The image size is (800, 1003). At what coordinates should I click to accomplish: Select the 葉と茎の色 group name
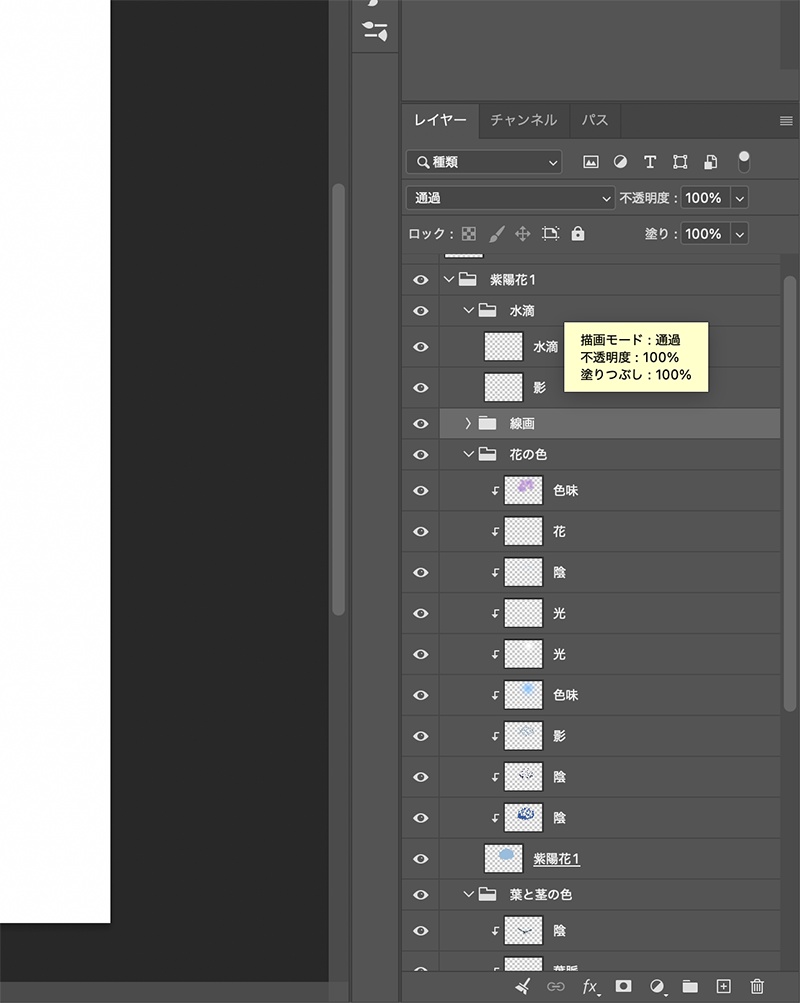540,894
